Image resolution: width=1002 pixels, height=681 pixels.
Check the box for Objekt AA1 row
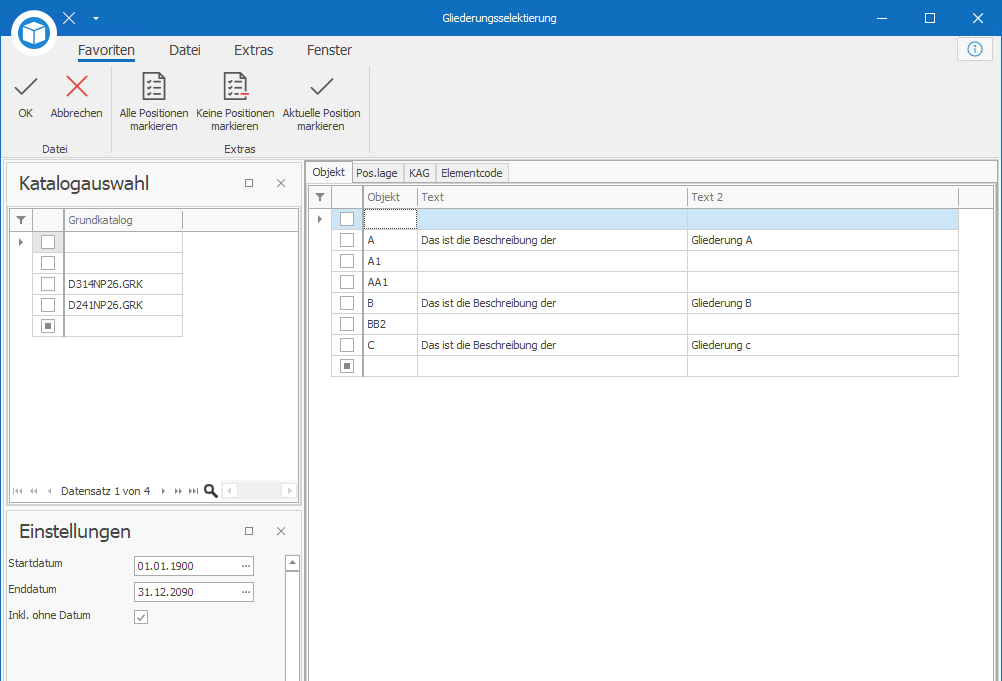click(x=347, y=282)
